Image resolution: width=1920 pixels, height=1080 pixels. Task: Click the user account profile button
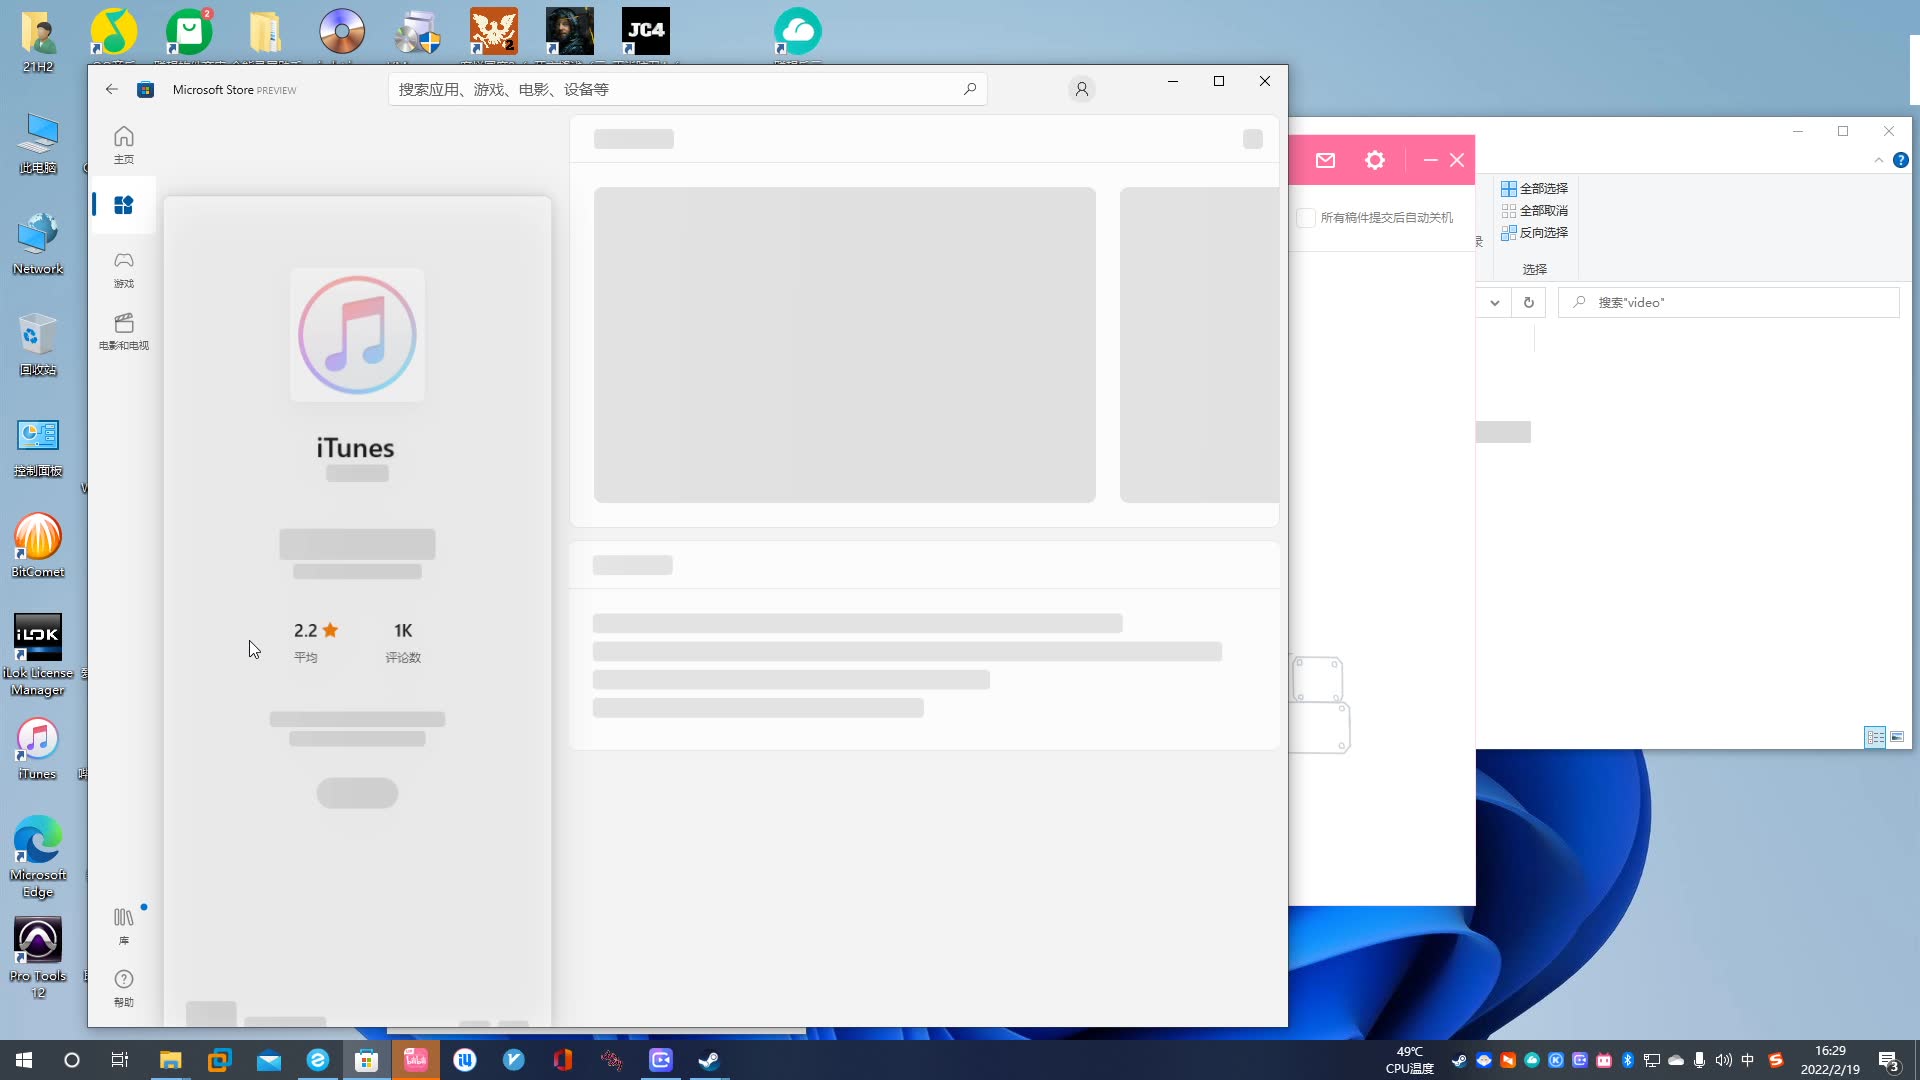pos(1081,88)
